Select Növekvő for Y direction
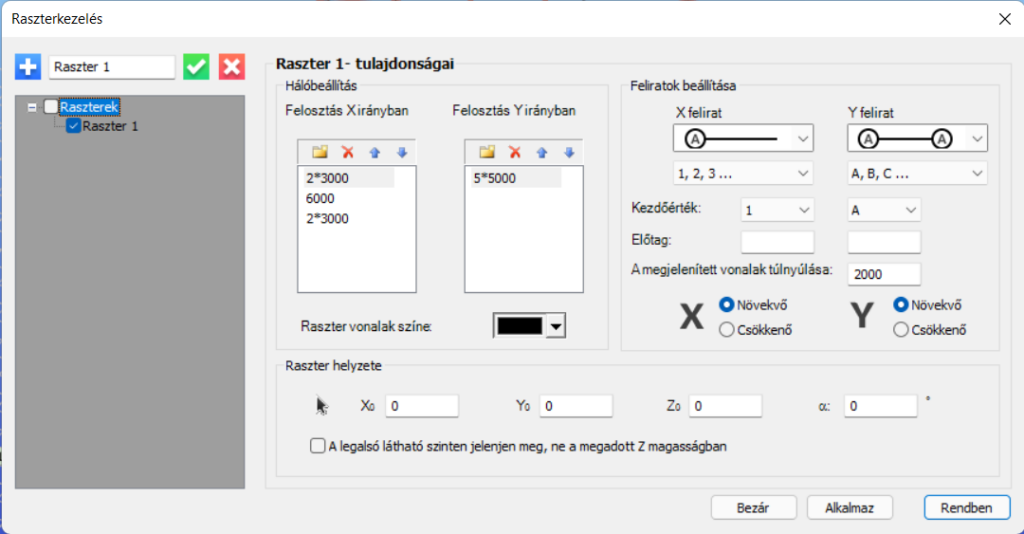The width and height of the screenshot is (1024, 534). point(901,305)
